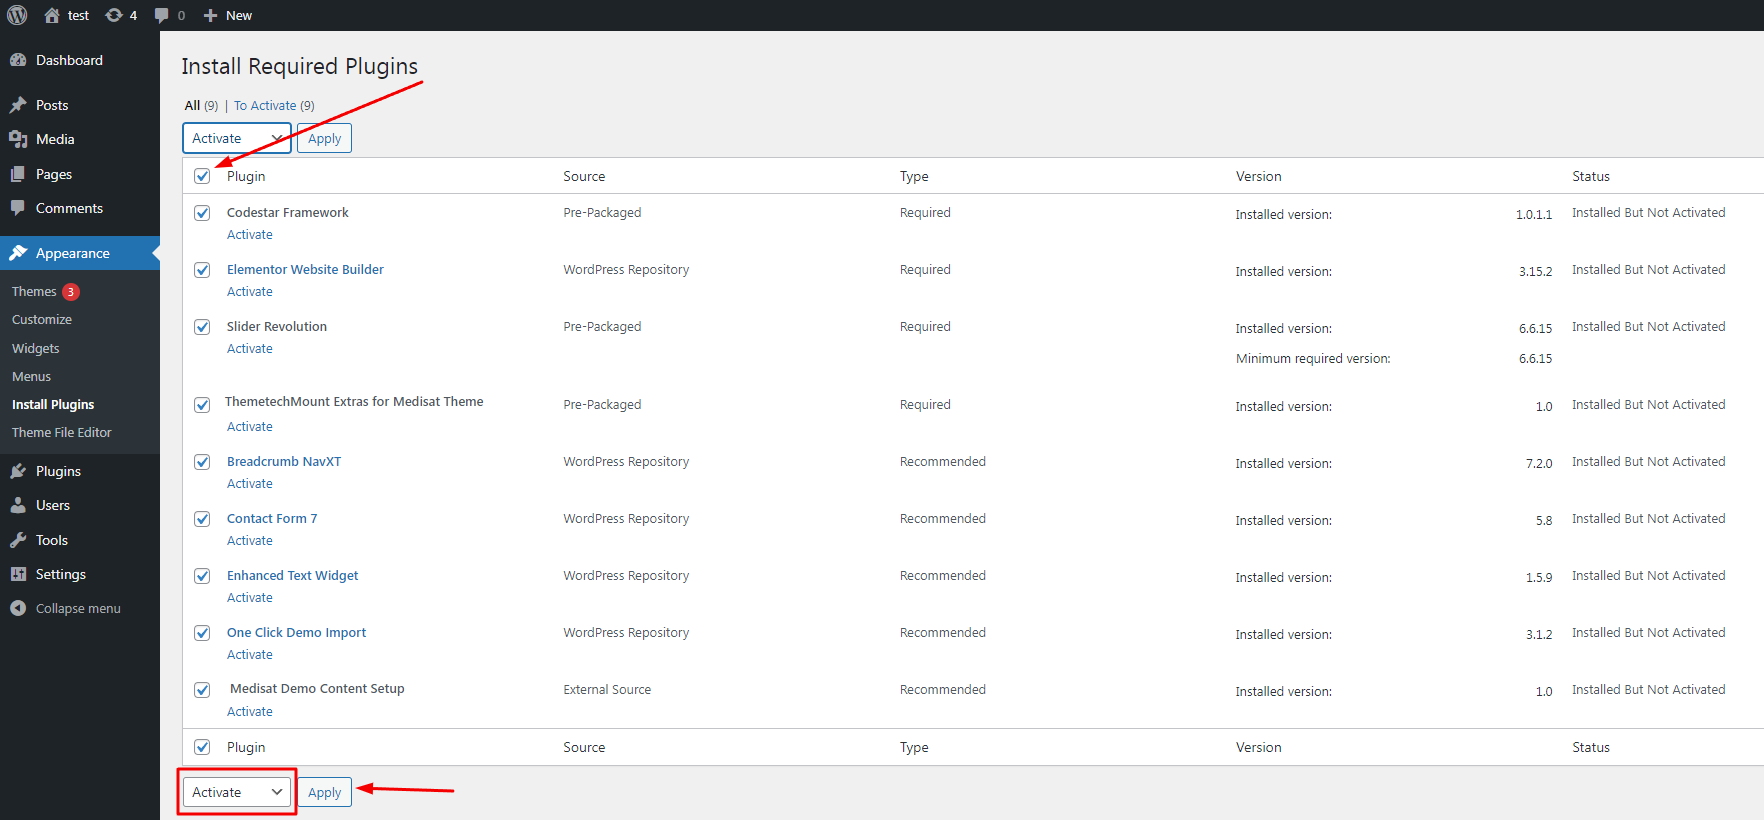The image size is (1764, 820).
Task: Open the bottom bulk action Activate dropdown
Action: 236,792
